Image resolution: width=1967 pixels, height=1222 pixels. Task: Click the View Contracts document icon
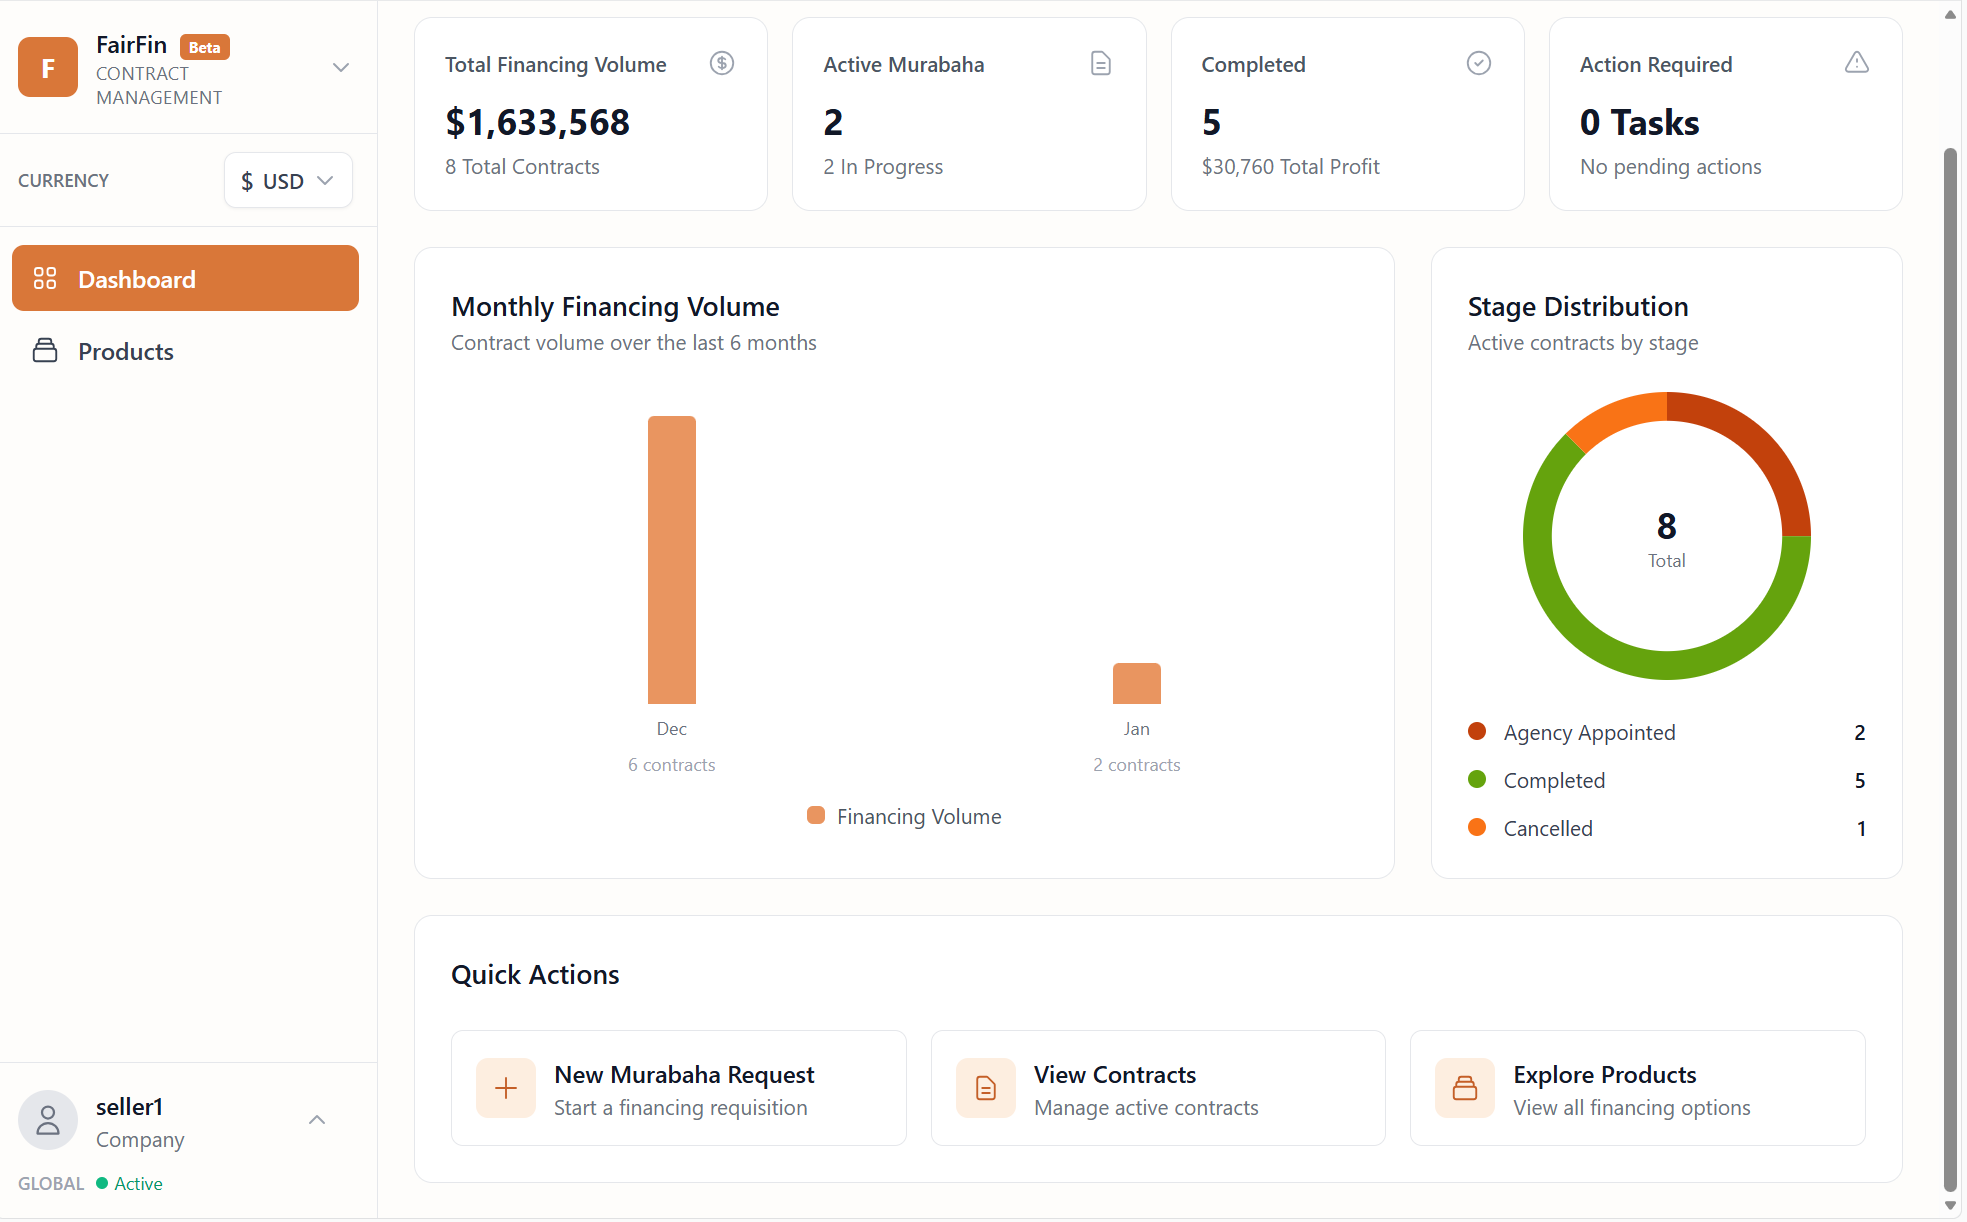point(985,1088)
